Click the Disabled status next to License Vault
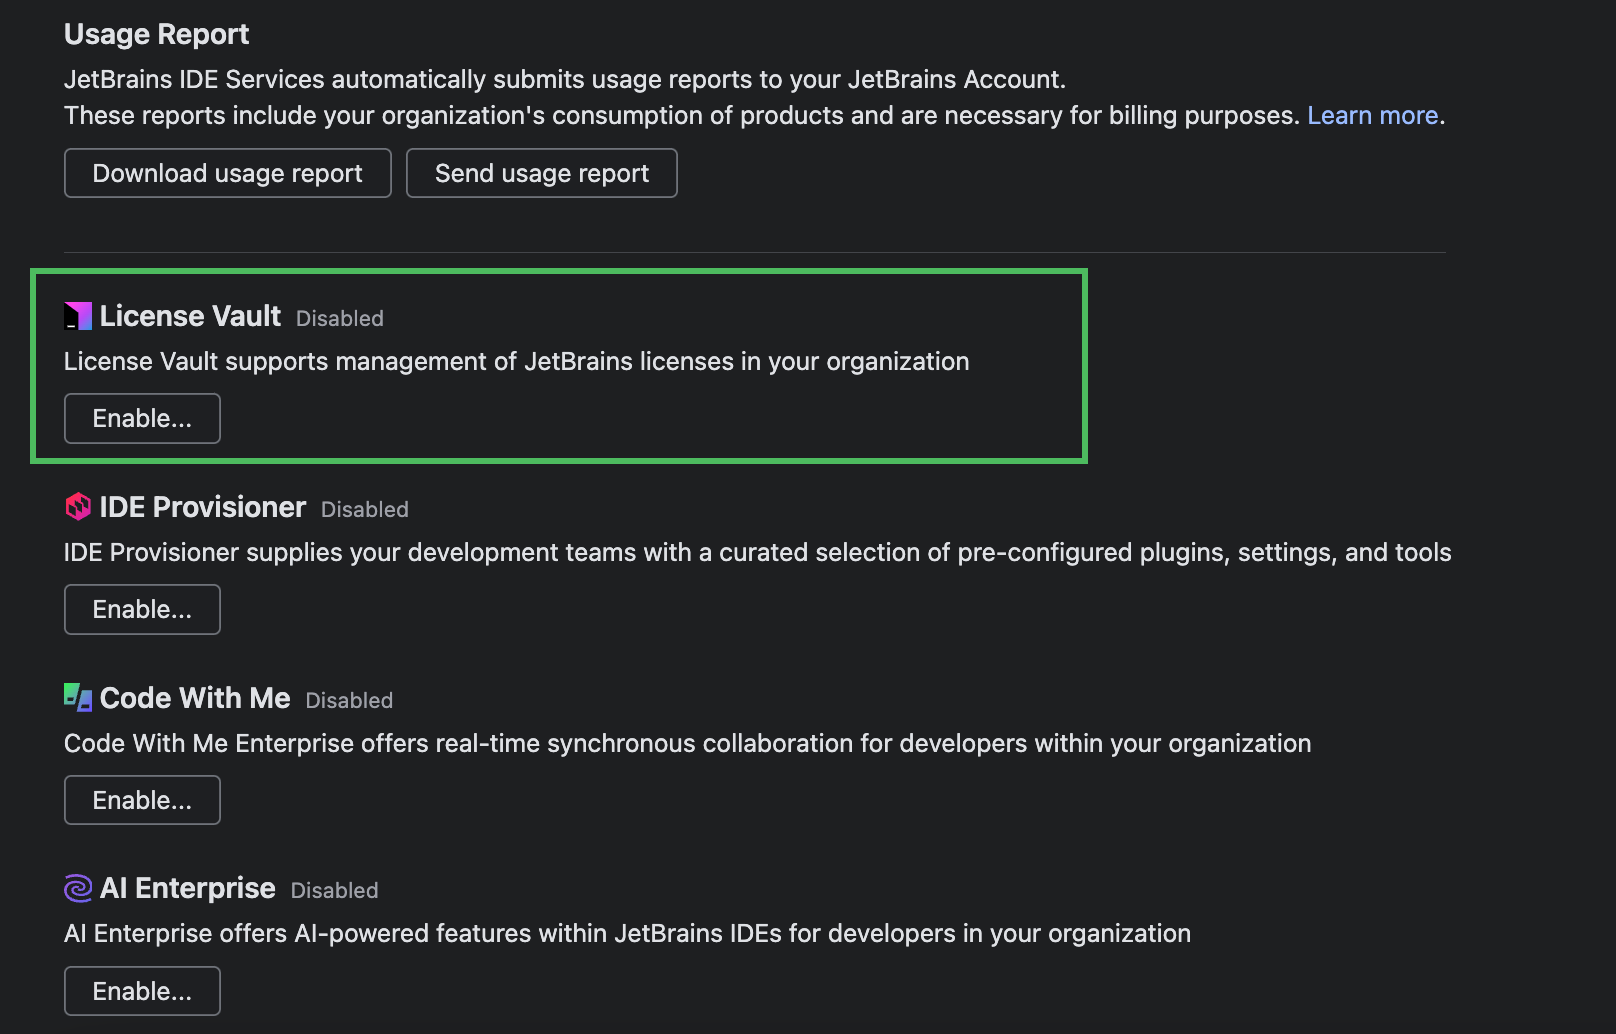Screen dimensions: 1616x1034 [x=339, y=318]
